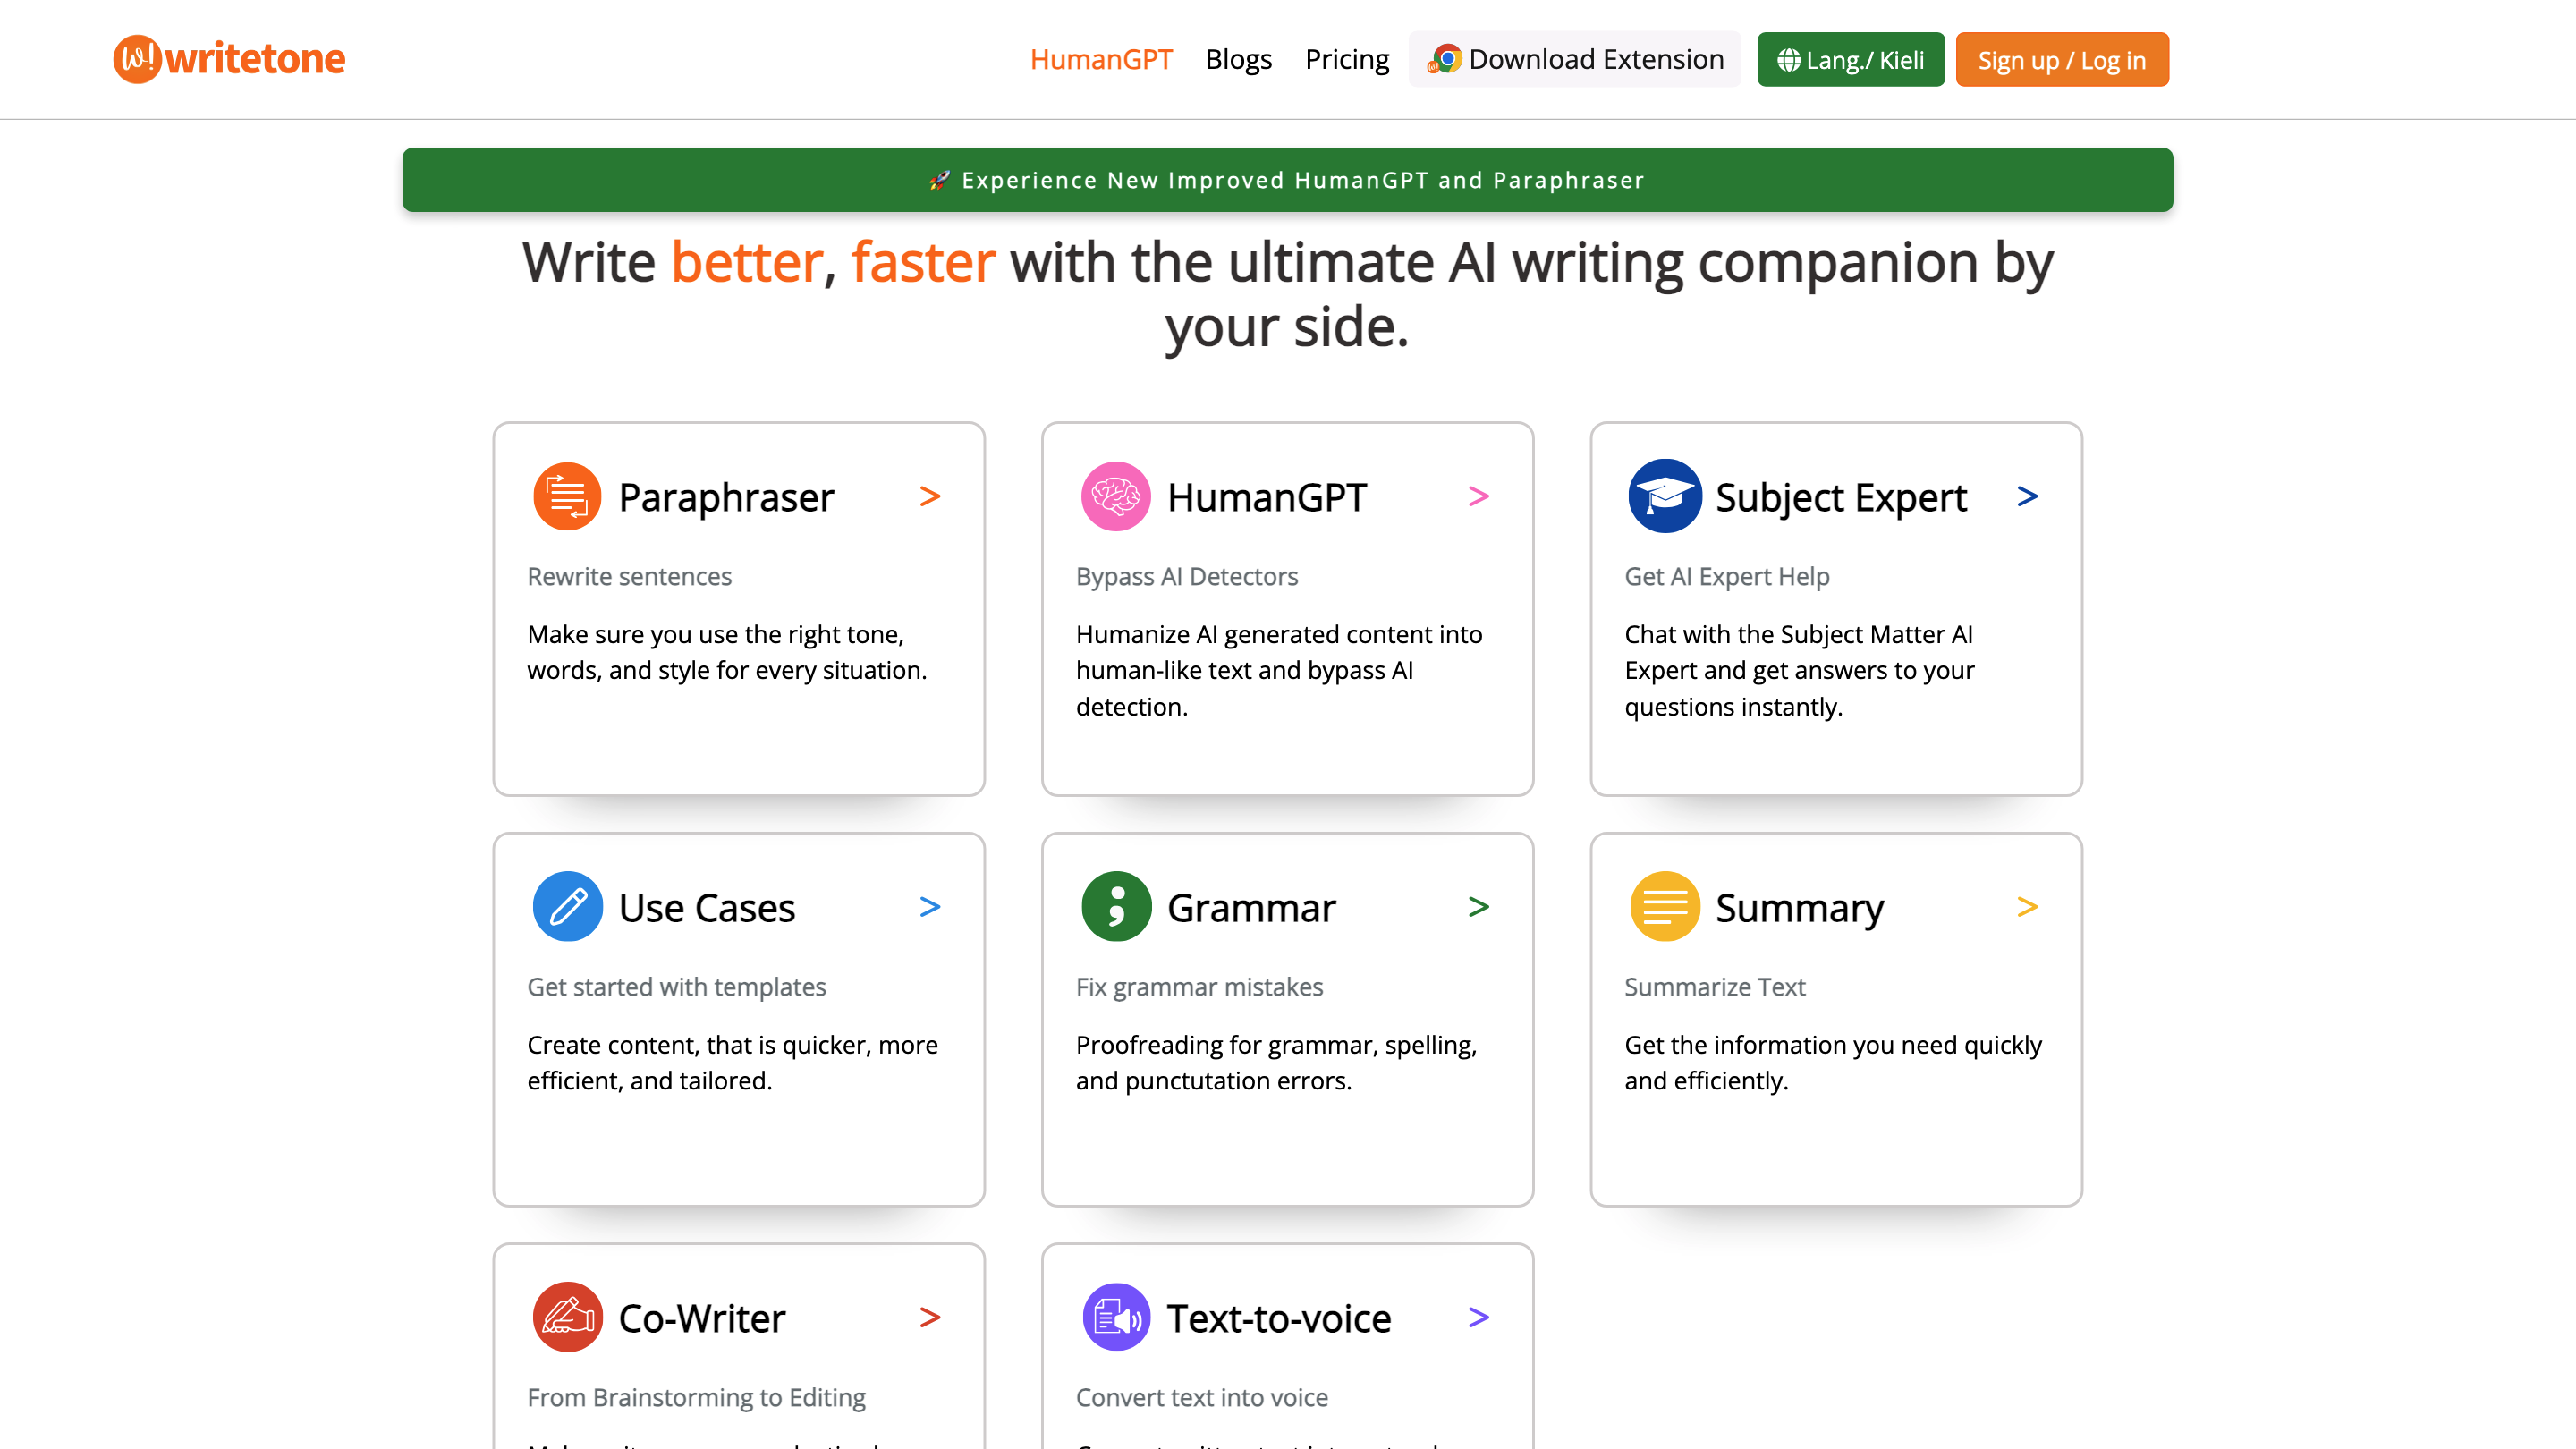The width and height of the screenshot is (2576, 1449).
Task: Click the Text-to-voice purple speaker icon
Action: tap(1115, 1317)
